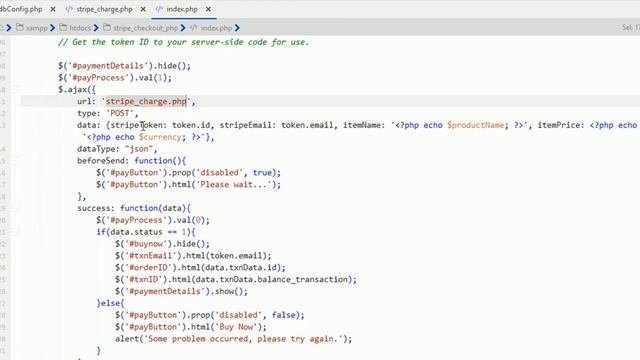Click the }else{ line
Screen dimensions: 640x360
(x=110, y=303)
